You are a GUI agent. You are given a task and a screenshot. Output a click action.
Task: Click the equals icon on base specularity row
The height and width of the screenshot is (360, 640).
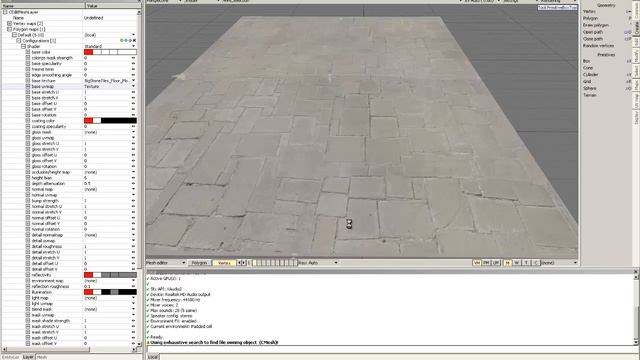coord(133,64)
